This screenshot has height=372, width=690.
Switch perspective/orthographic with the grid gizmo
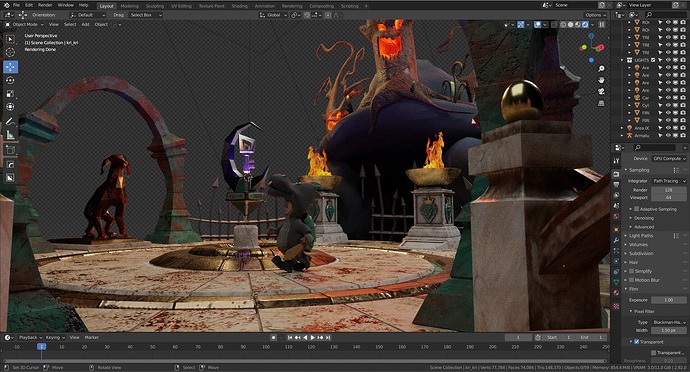pyautogui.click(x=601, y=103)
